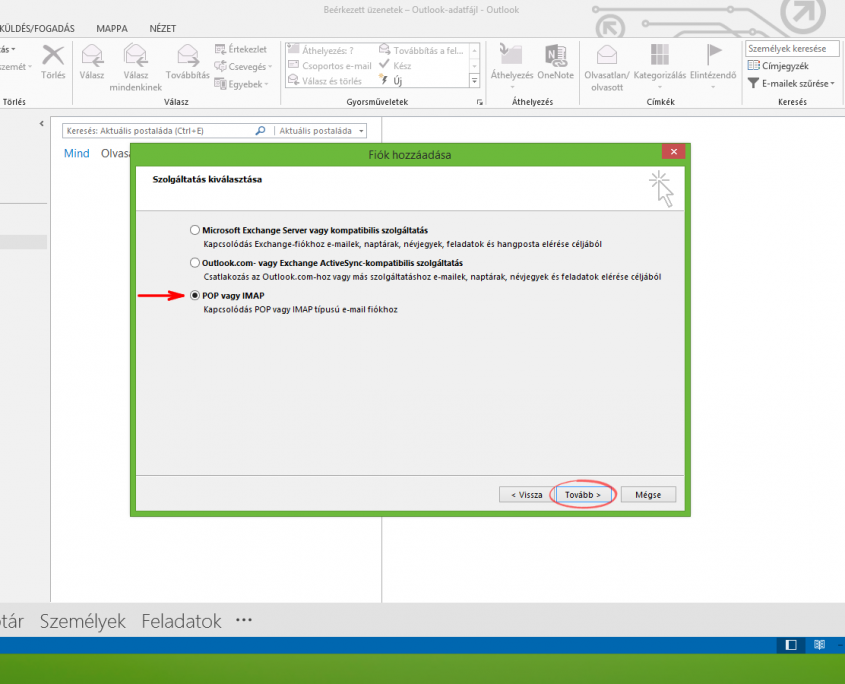Click the Tovább > button

tap(583, 494)
